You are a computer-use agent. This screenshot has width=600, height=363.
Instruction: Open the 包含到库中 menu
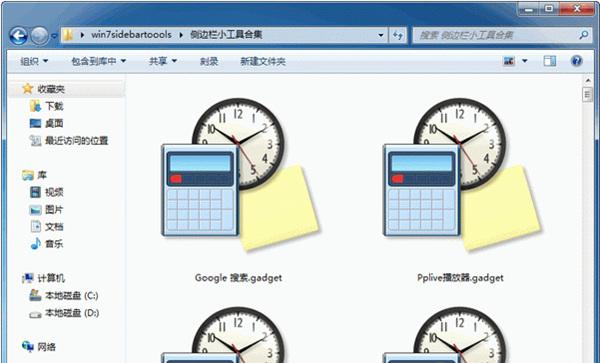99,61
